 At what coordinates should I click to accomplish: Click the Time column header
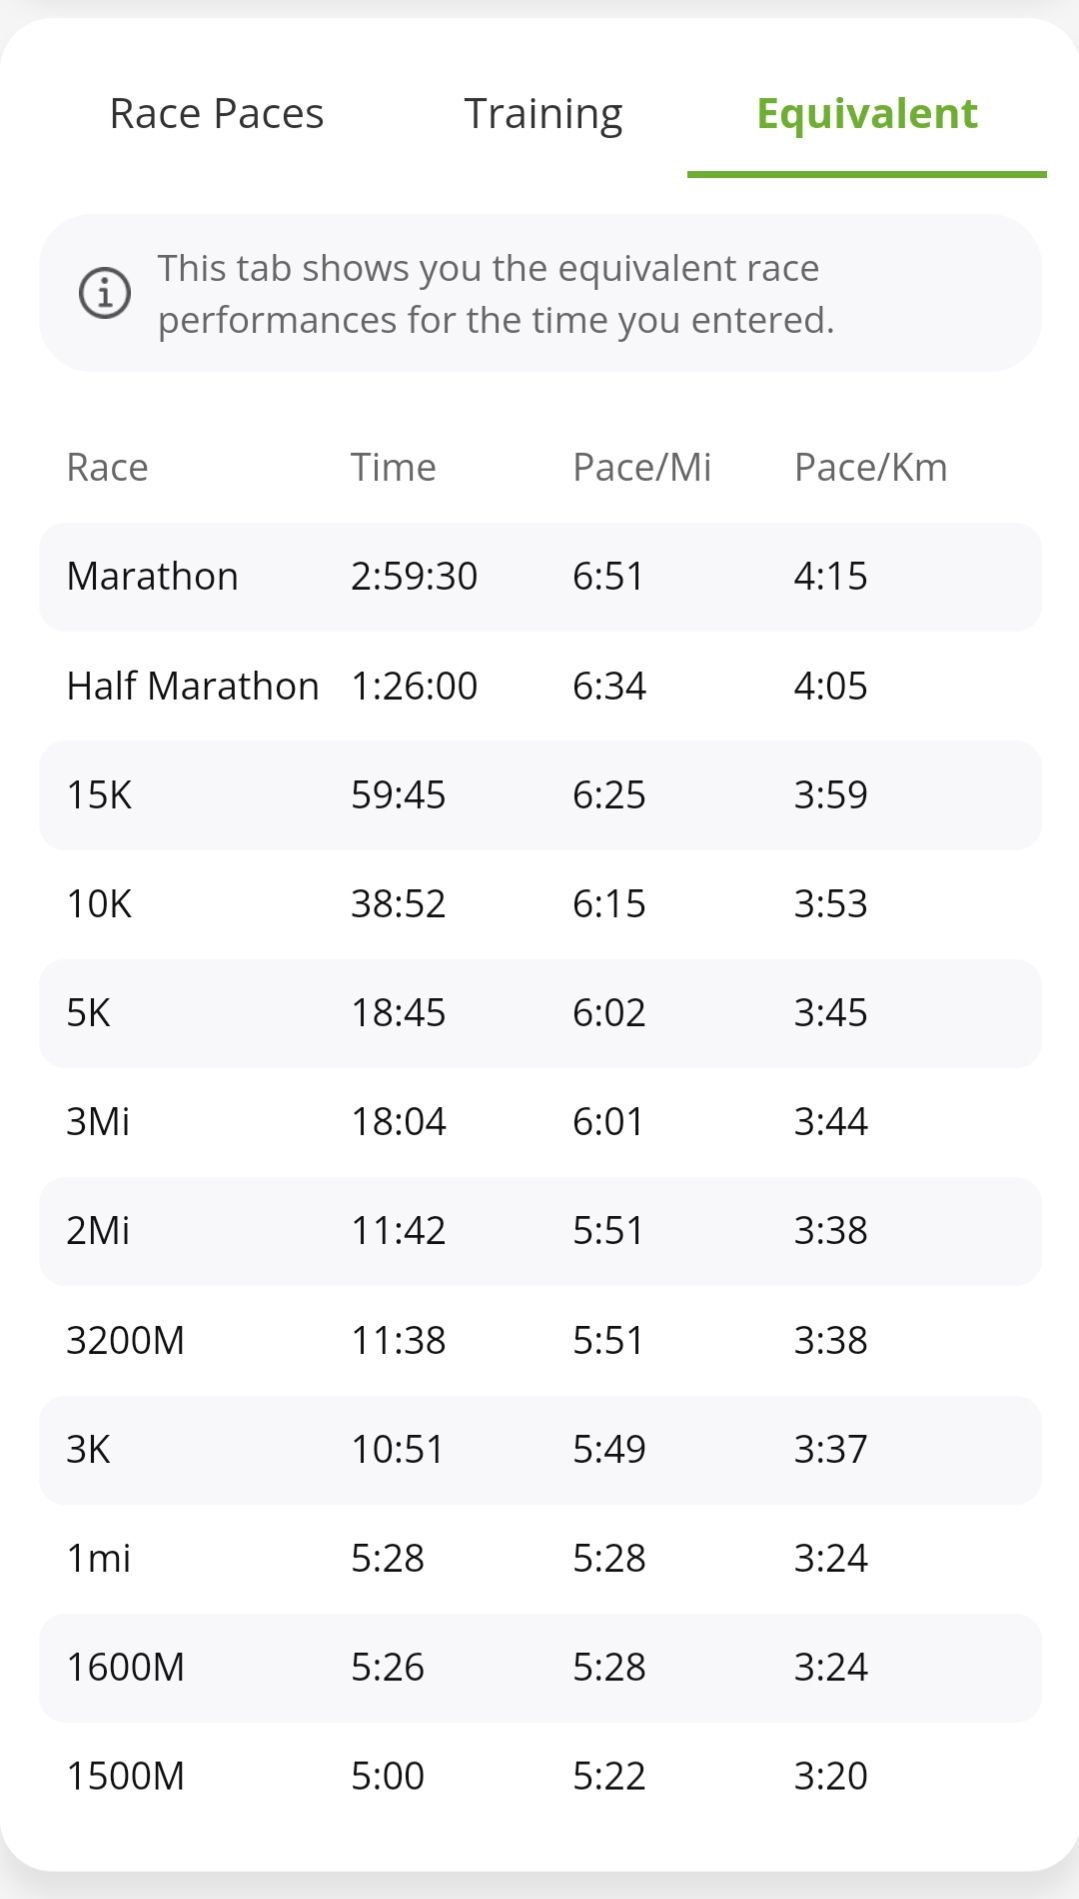393,468
